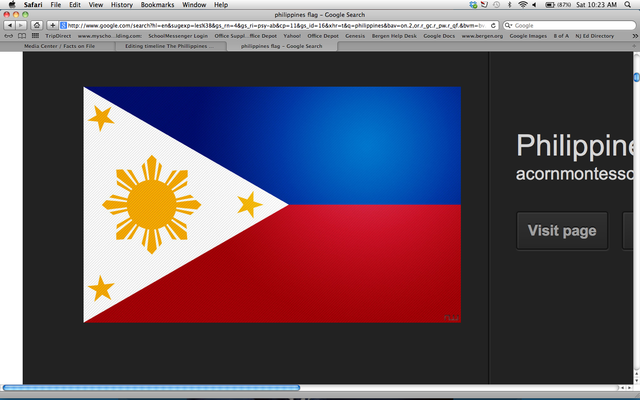
Task: Switch to Editing timeline The Phillippines tab
Action: (x=169, y=46)
